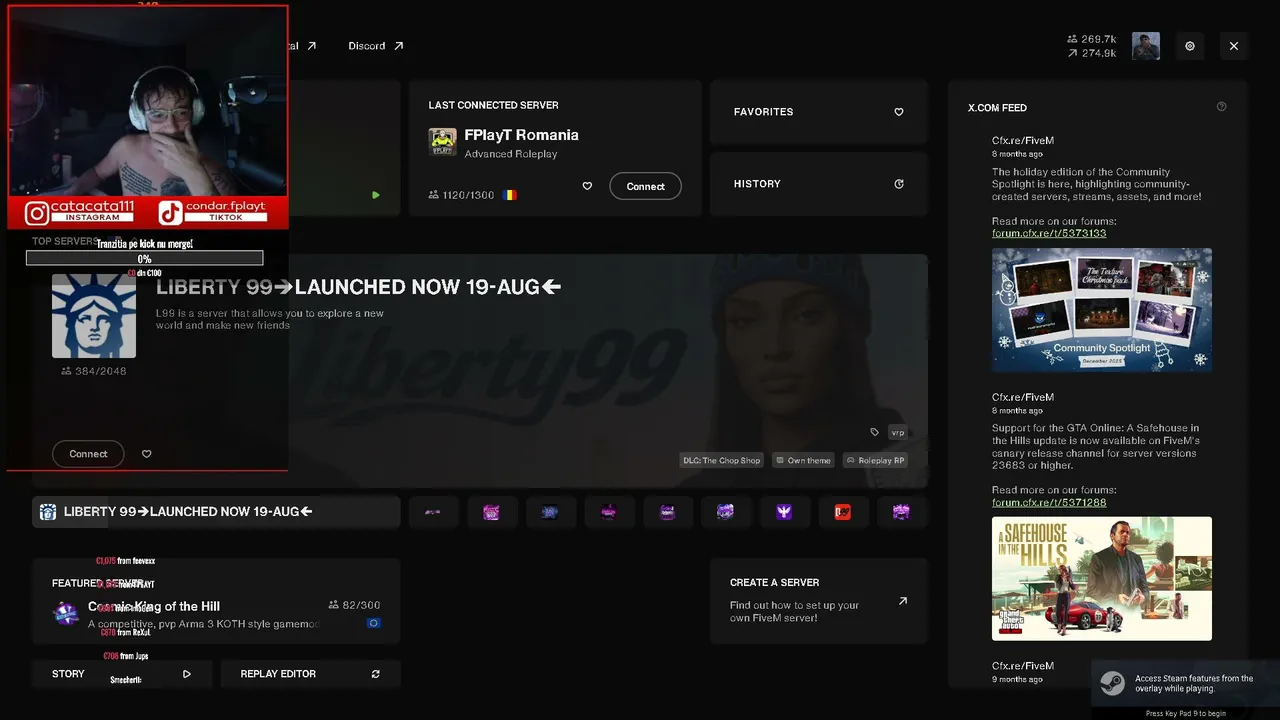
Task: Open the Favorites server list
Action: coord(819,112)
